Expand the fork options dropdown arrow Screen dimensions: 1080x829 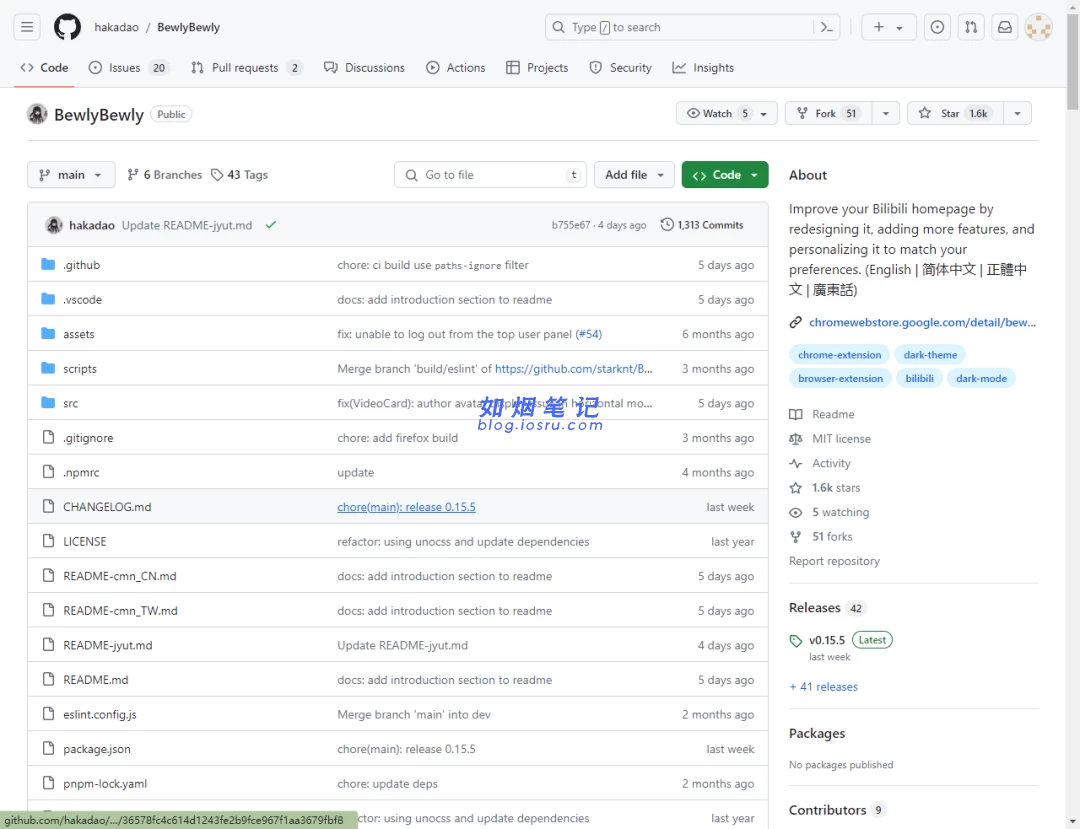click(886, 114)
